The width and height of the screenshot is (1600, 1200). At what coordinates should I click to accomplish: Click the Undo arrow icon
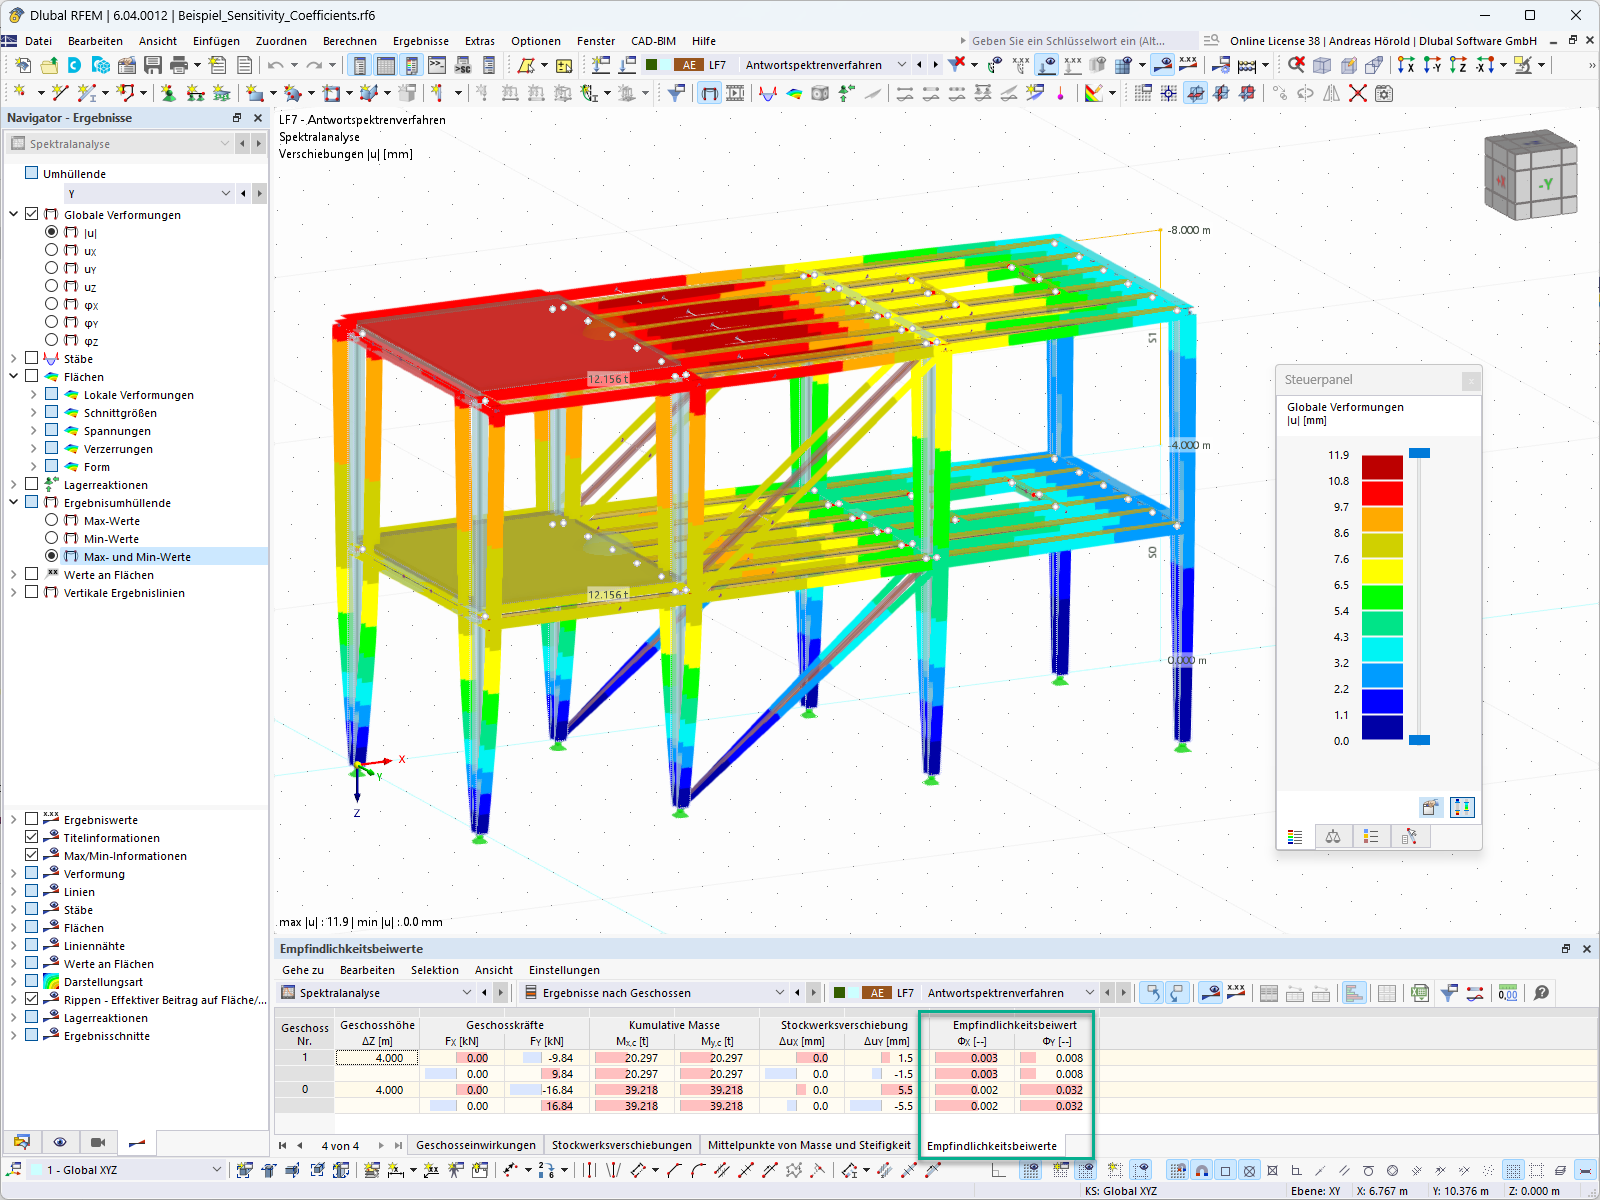[275, 65]
